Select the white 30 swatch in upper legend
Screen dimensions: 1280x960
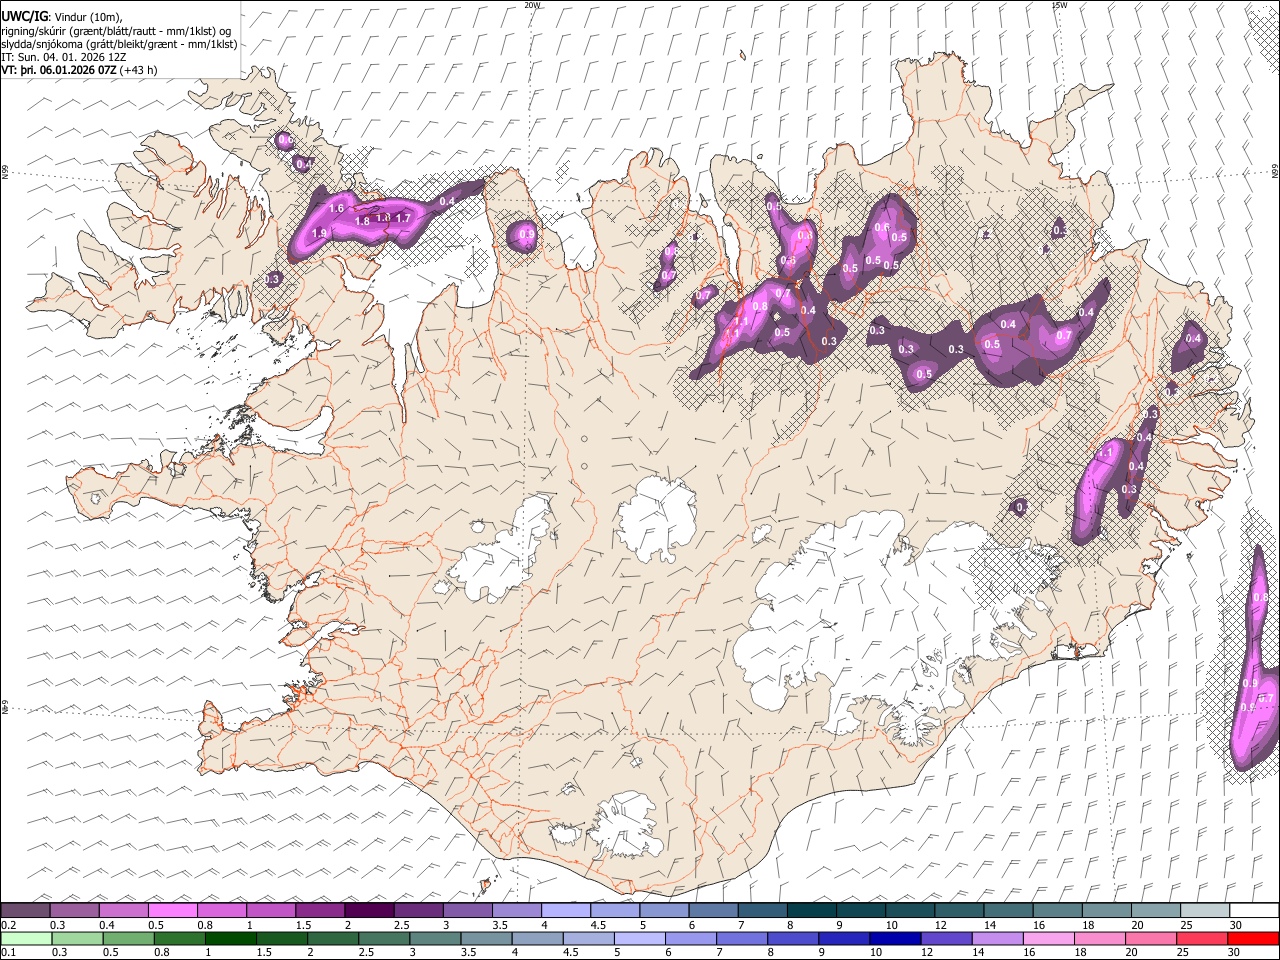(1254, 910)
